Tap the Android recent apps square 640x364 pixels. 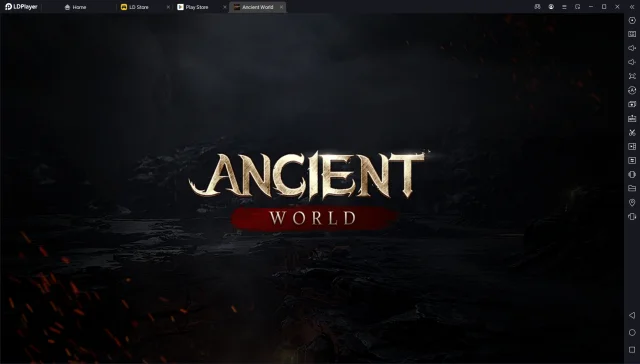(x=632, y=350)
